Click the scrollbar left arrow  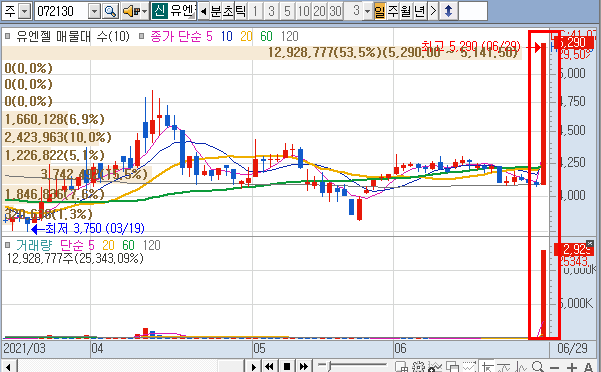point(8,367)
